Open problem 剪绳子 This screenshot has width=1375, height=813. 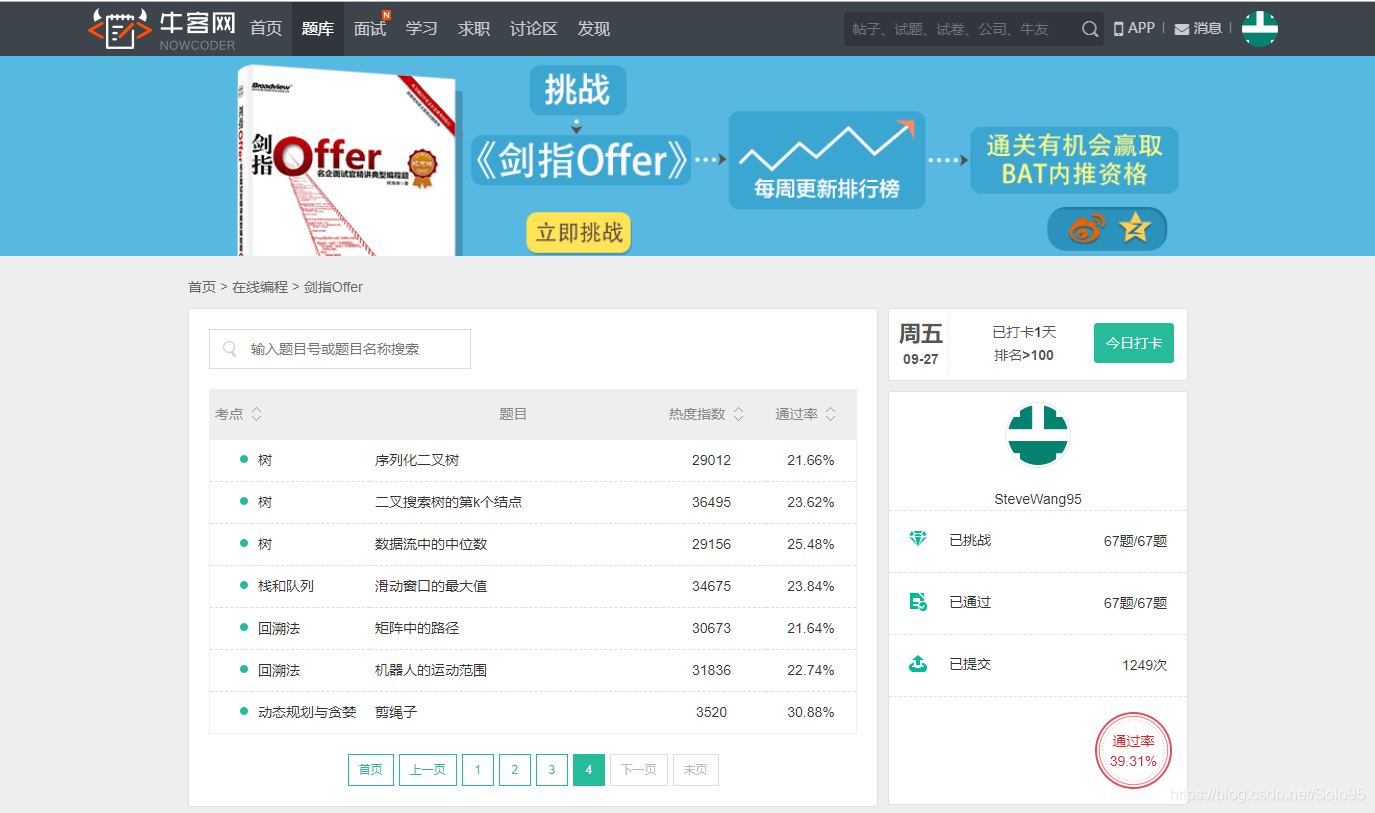point(396,712)
